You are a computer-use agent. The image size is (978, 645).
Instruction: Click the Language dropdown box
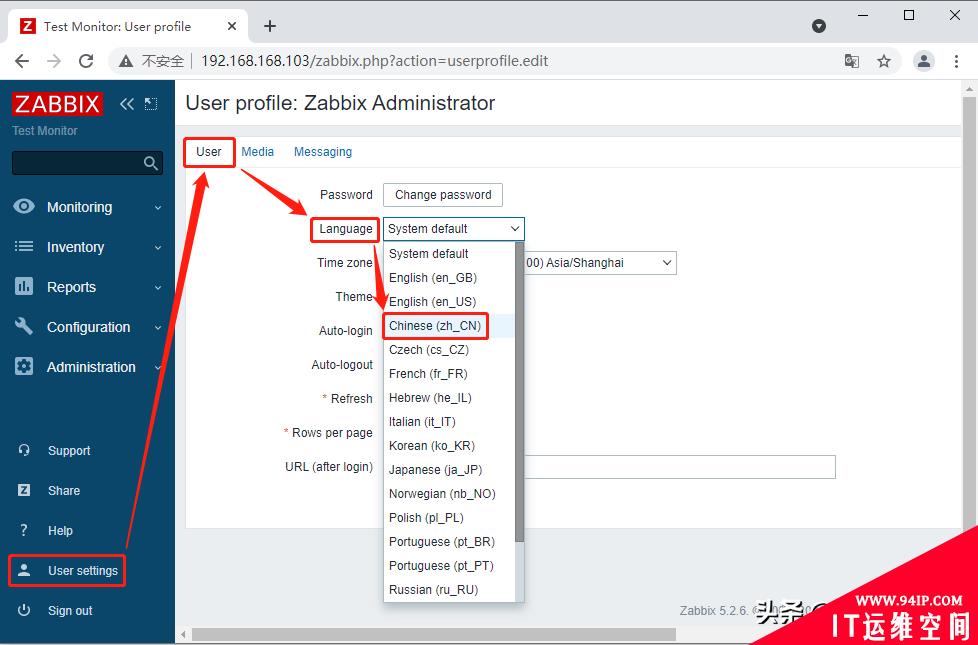pyautogui.click(x=453, y=229)
